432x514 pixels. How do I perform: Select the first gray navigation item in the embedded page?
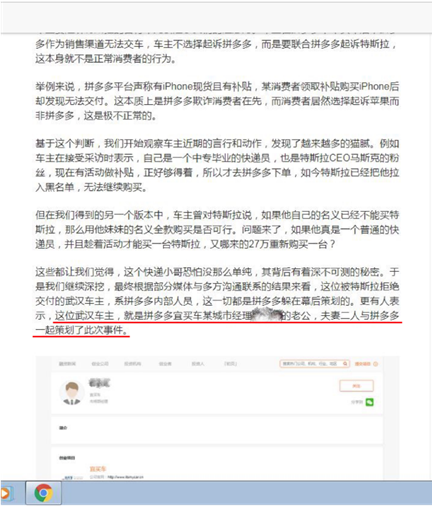pyautogui.click(x=67, y=364)
